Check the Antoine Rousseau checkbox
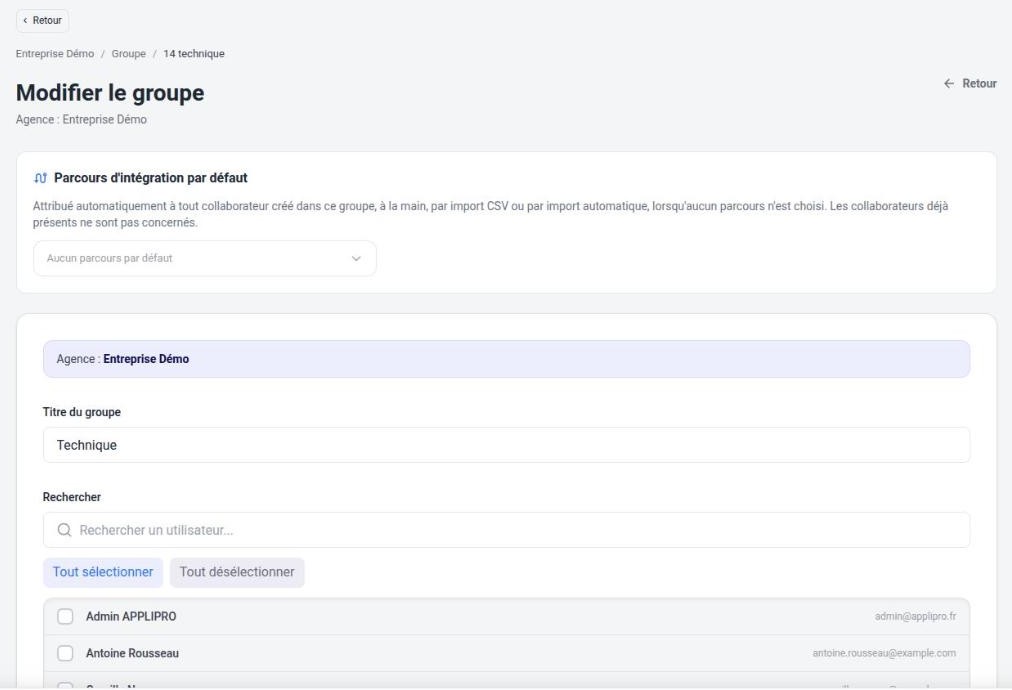Image resolution: width=1012 pixels, height=690 pixels. (65, 653)
